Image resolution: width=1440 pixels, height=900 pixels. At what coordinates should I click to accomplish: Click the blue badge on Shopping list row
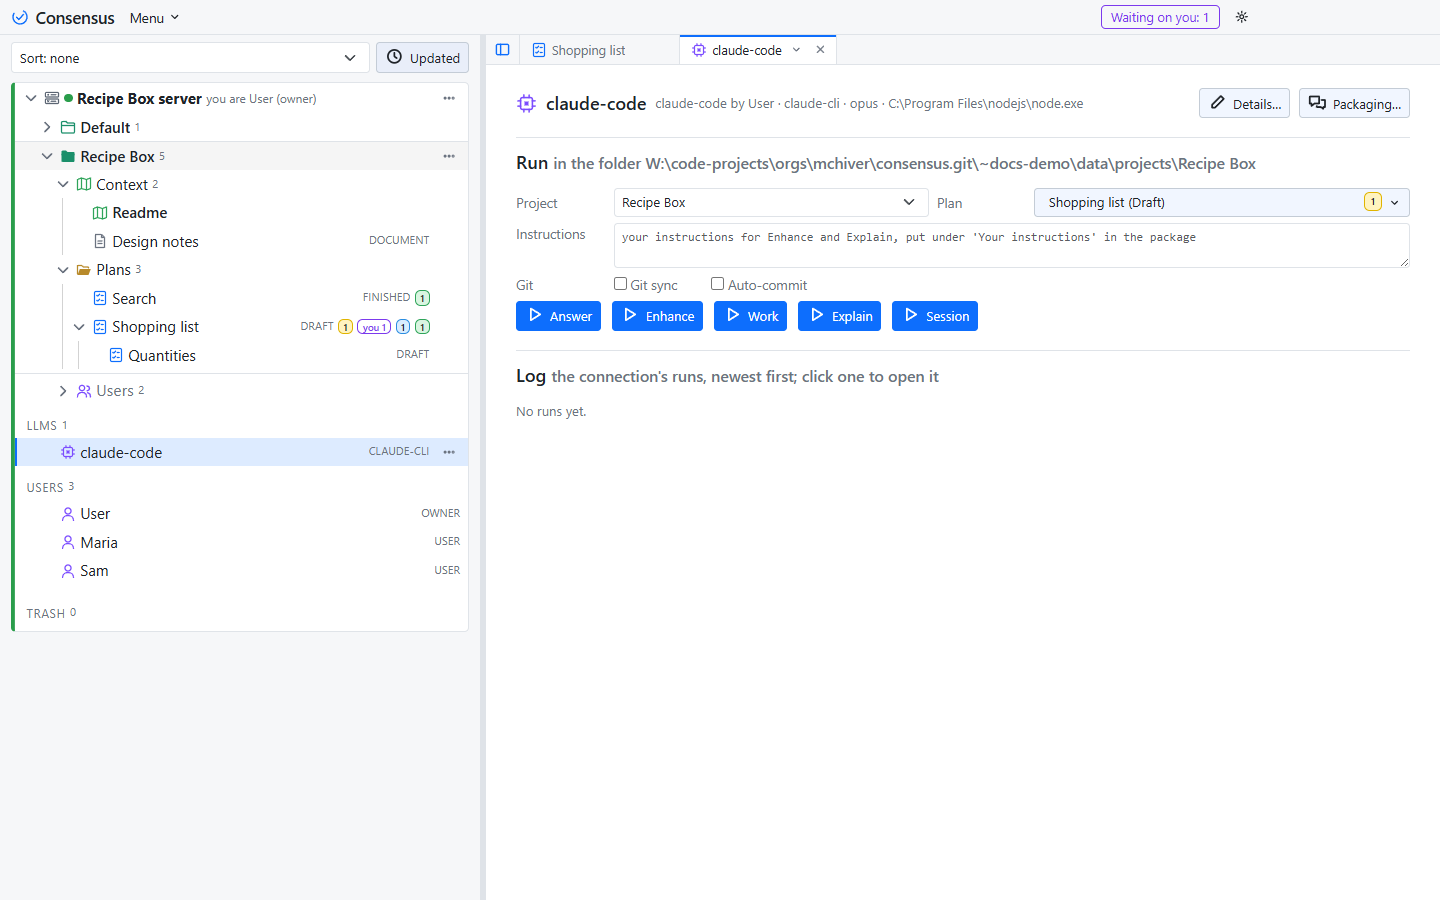click(403, 327)
